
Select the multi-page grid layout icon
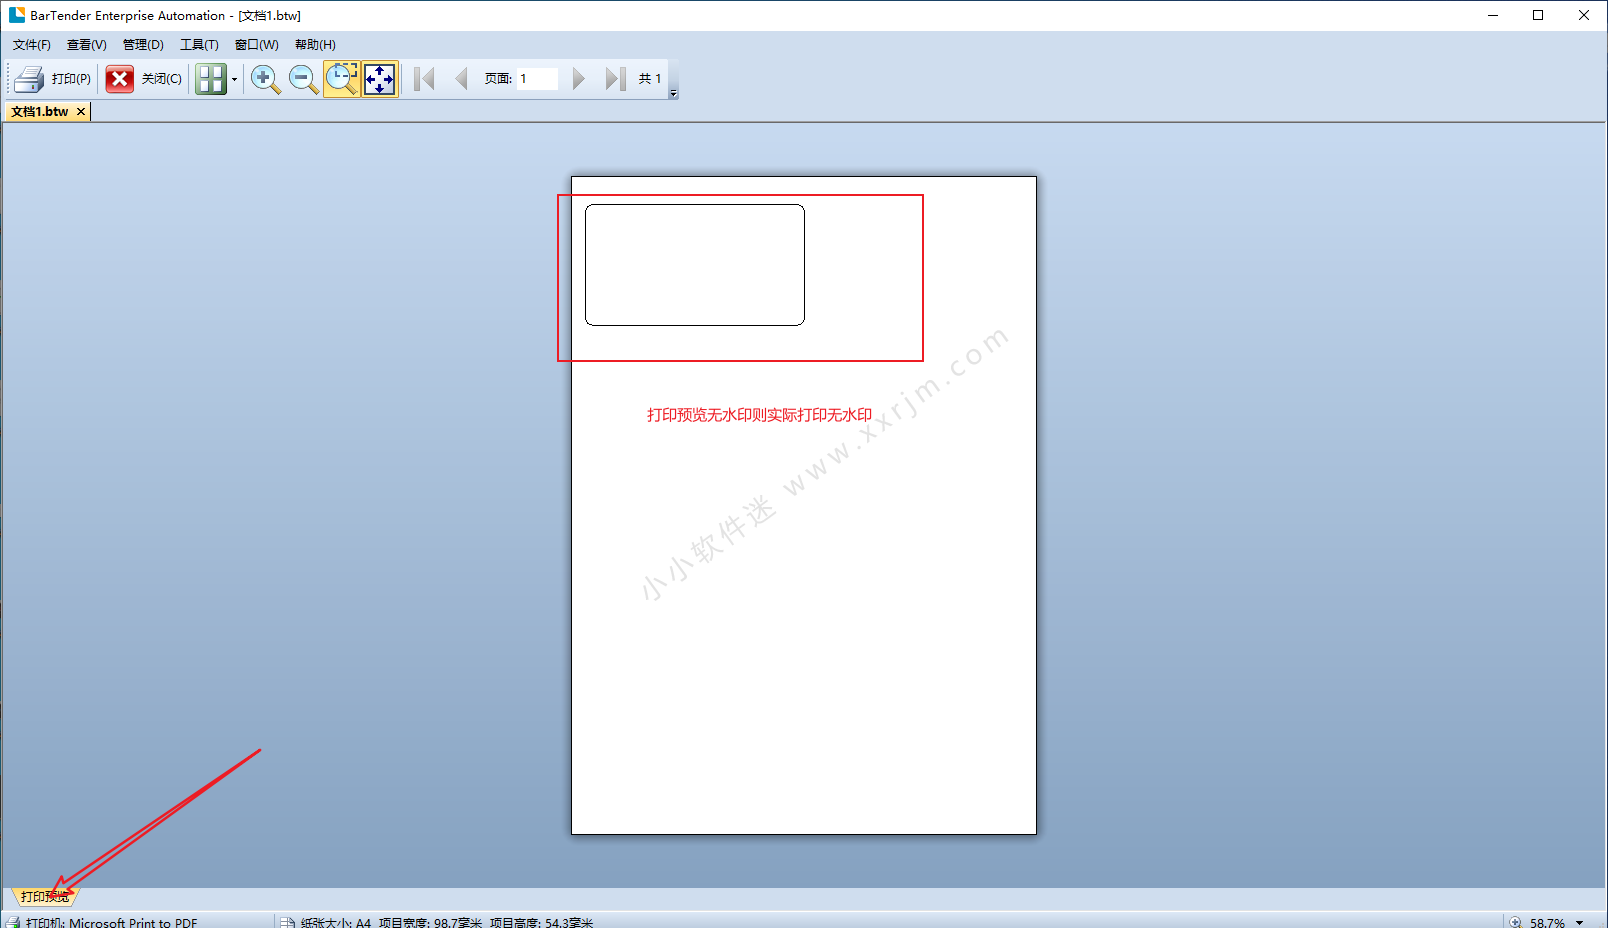point(210,79)
